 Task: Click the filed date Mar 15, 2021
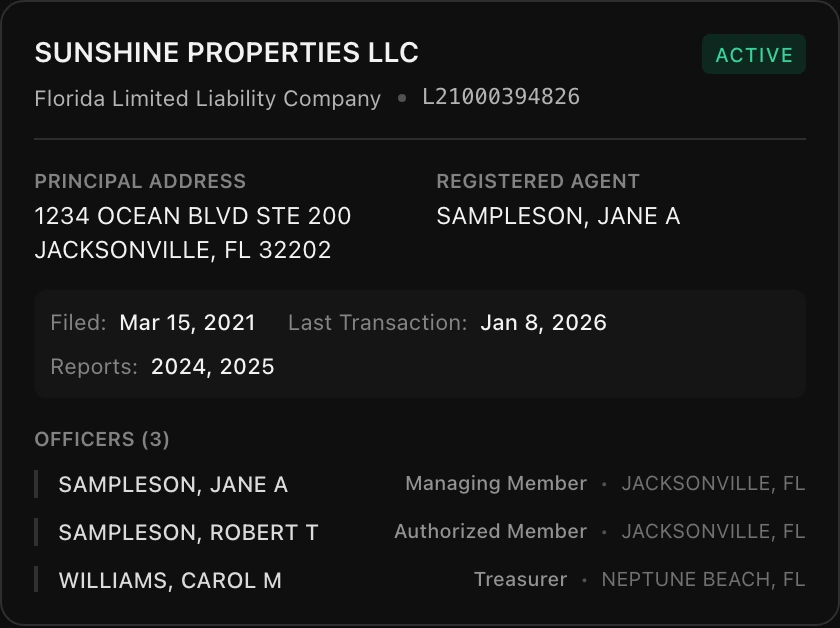coord(187,323)
